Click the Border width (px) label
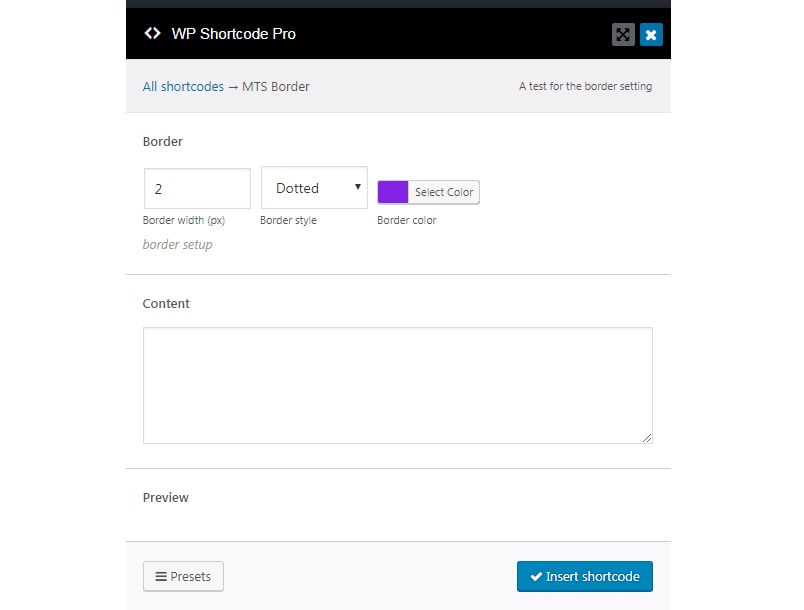 point(184,220)
